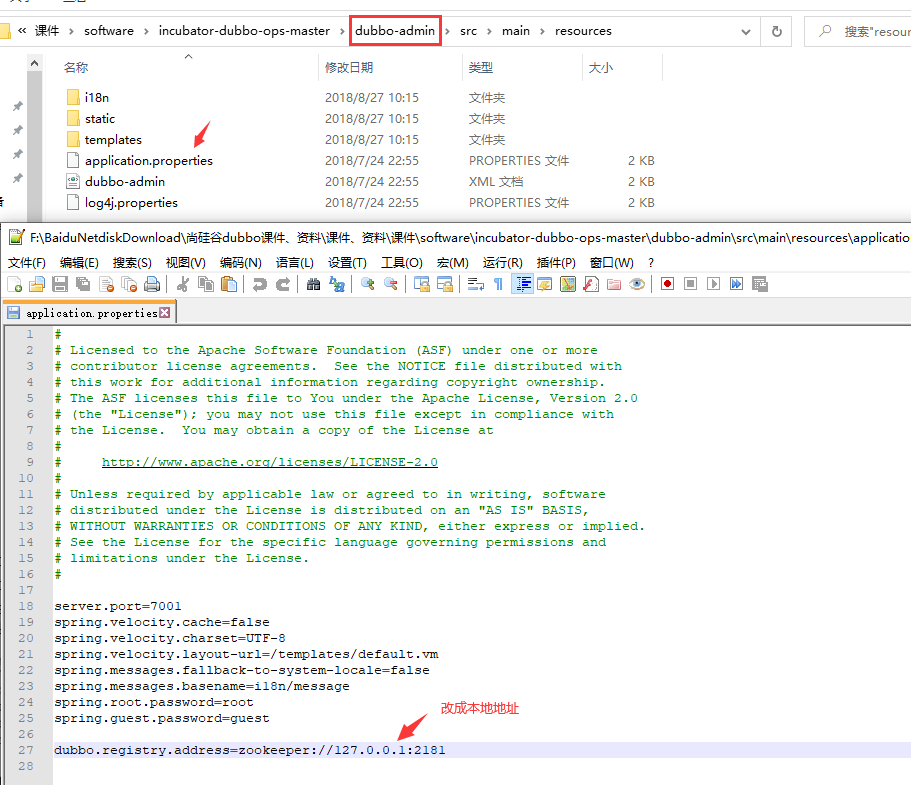Click Open file icon in Notepad++ toolbar
The image size is (911, 785).
[x=37, y=284]
